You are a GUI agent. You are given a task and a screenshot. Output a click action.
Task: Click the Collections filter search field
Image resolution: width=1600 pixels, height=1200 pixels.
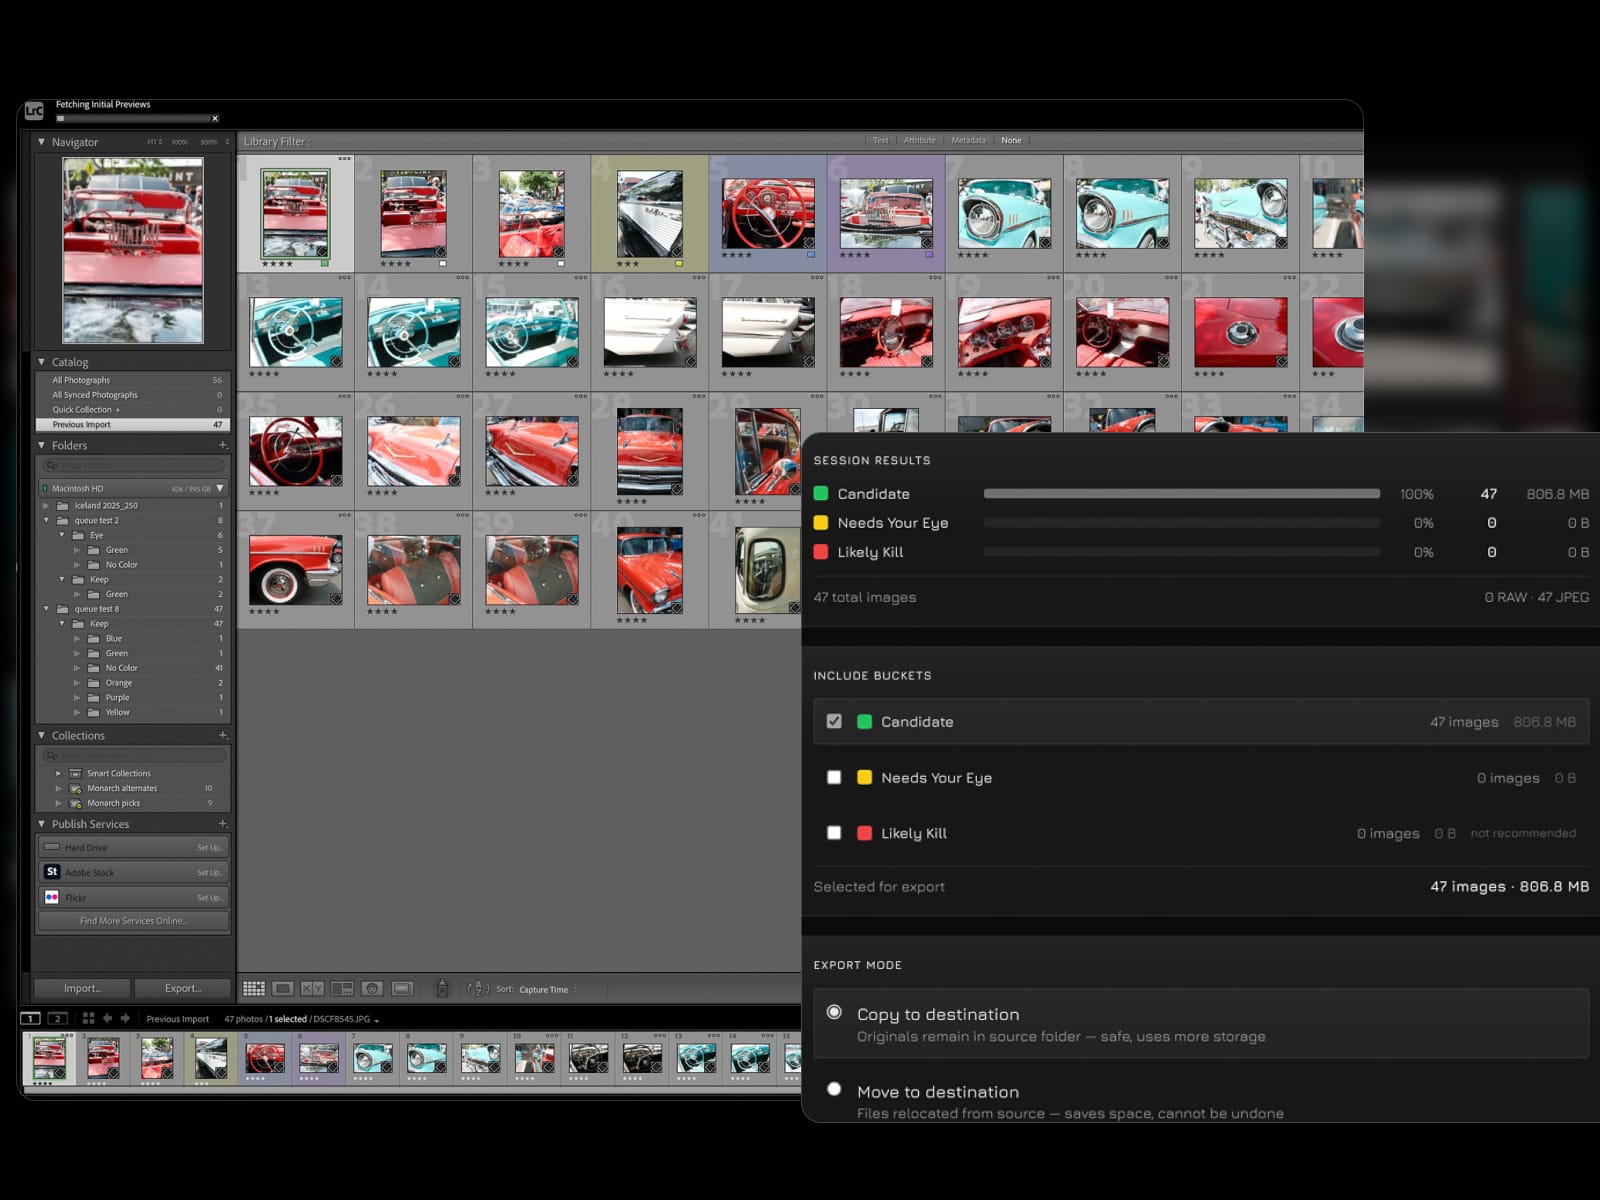pos(133,755)
